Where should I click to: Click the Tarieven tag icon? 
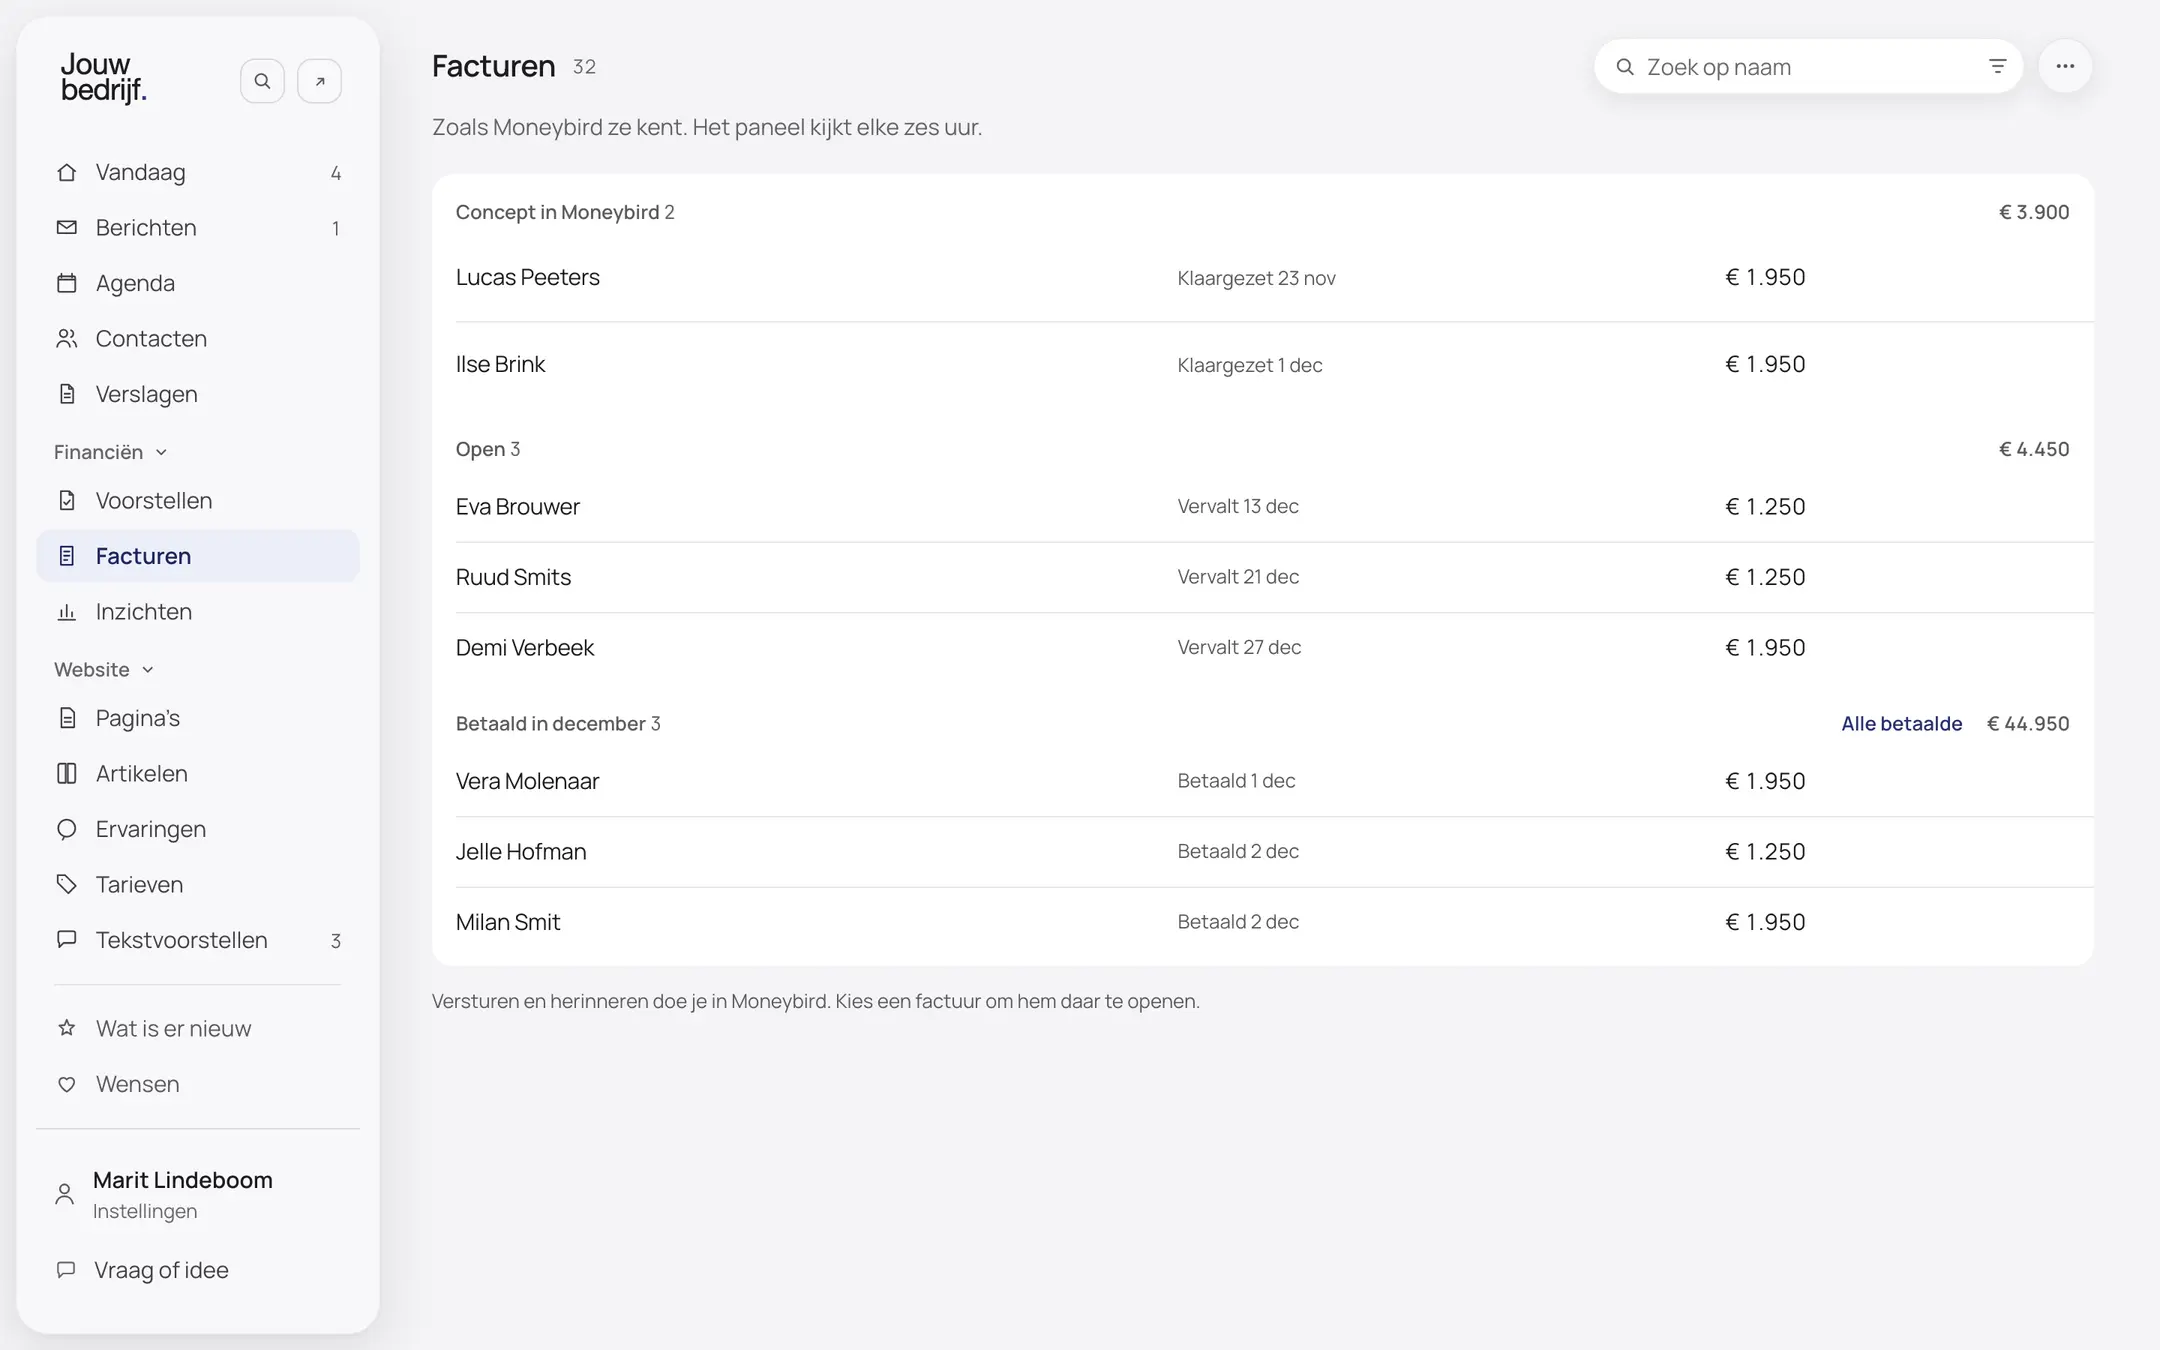(67, 885)
